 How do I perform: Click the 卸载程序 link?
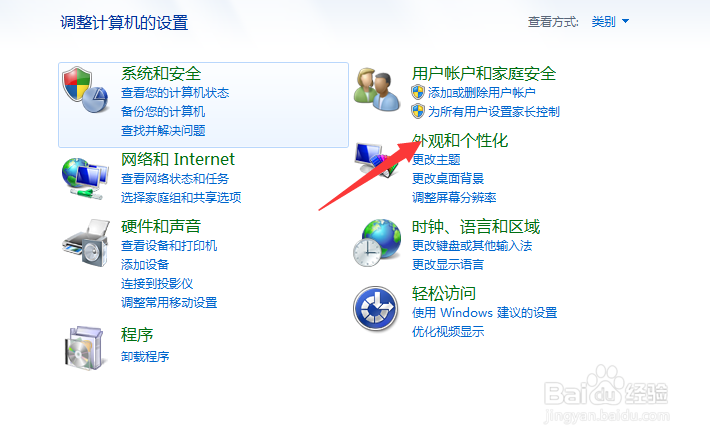tap(145, 356)
